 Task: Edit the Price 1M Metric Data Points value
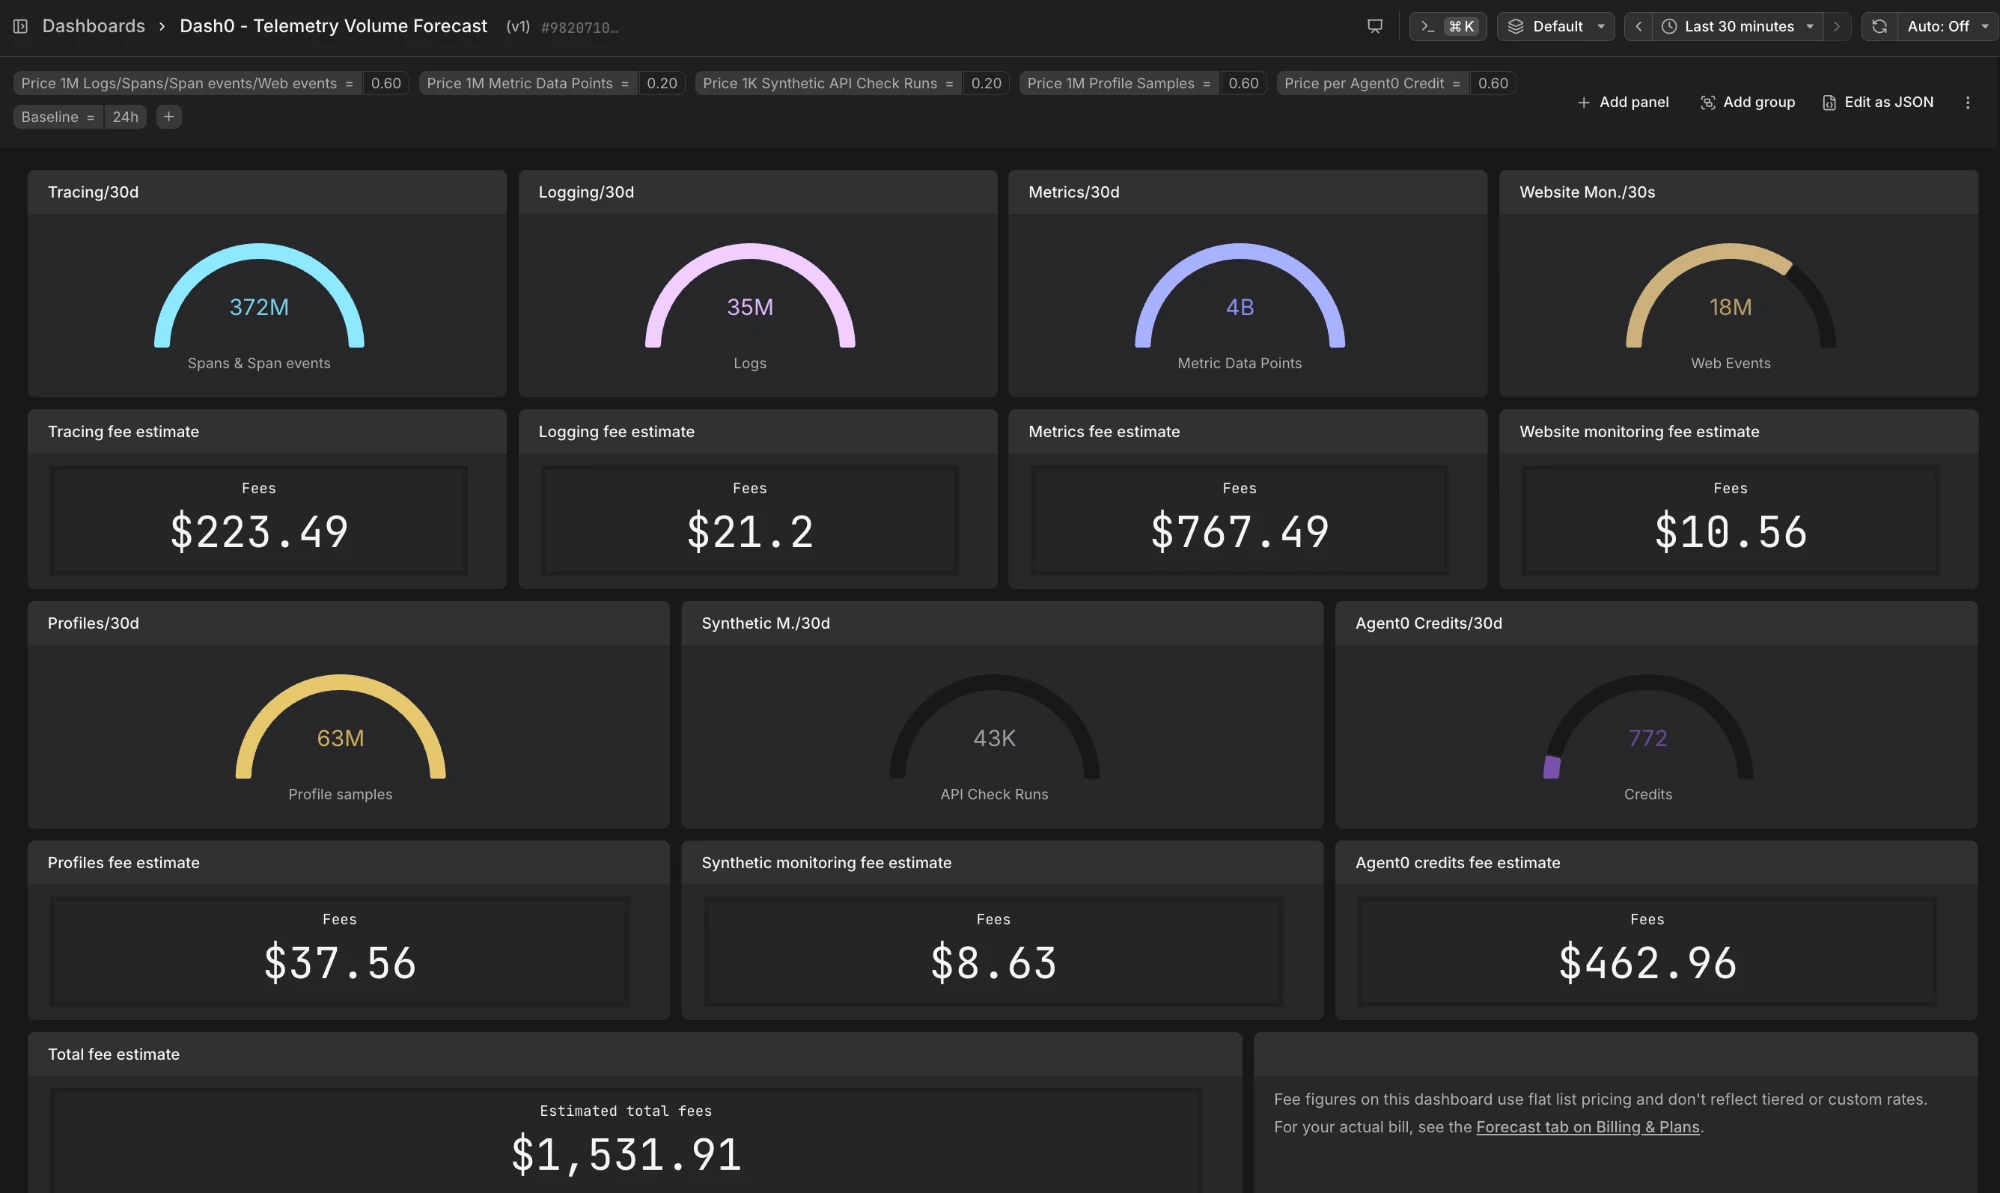pyautogui.click(x=662, y=83)
